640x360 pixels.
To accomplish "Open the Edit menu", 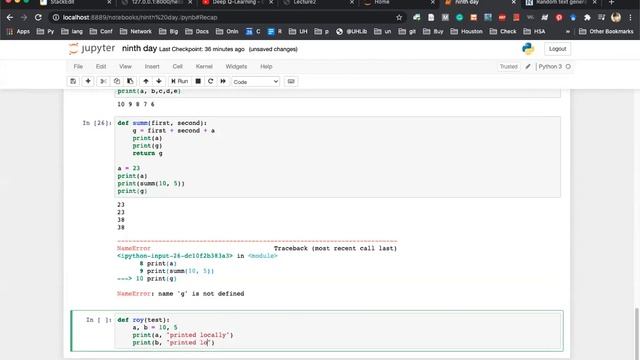I will 101,67.
